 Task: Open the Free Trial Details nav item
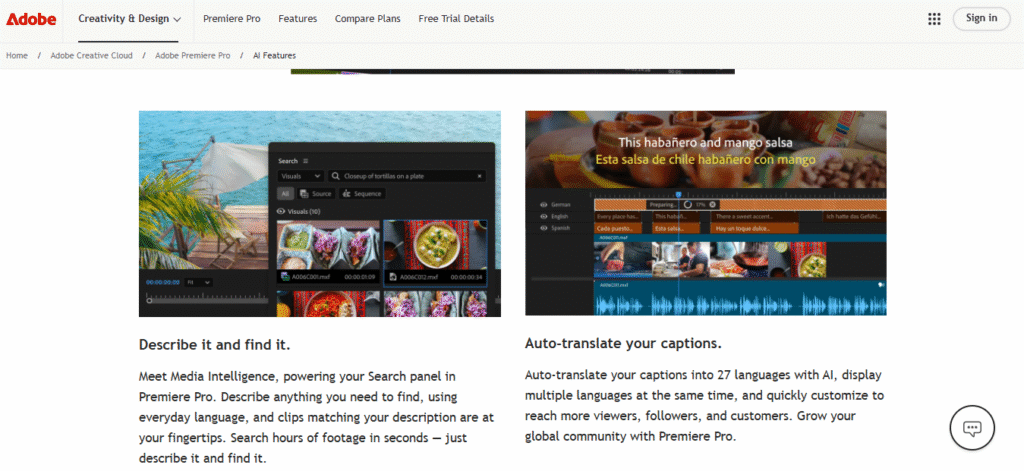click(456, 19)
